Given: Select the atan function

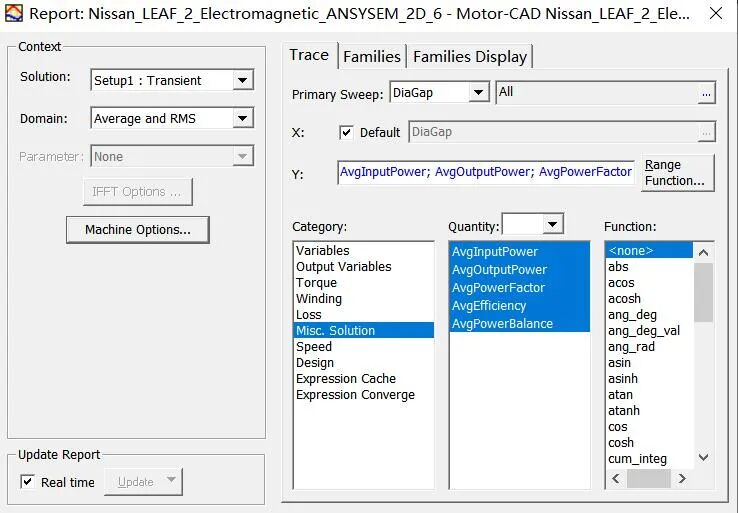Looking at the screenshot, I should [649, 394].
